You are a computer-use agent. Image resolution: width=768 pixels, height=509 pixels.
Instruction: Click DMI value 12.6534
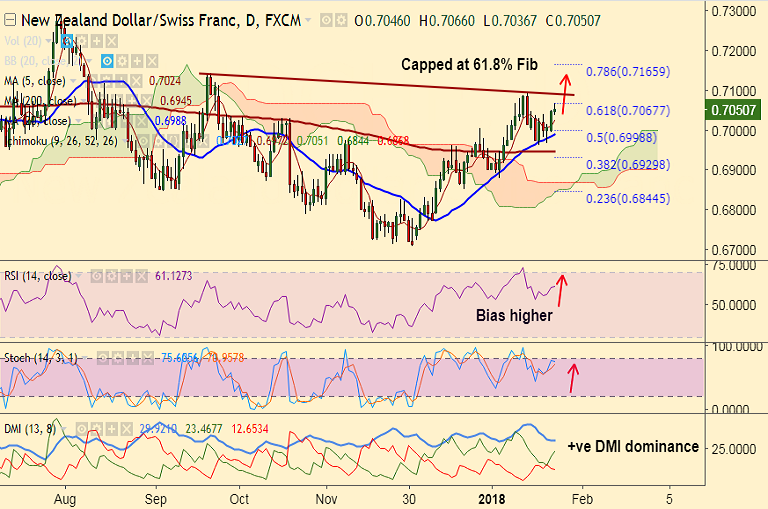tap(250, 429)
